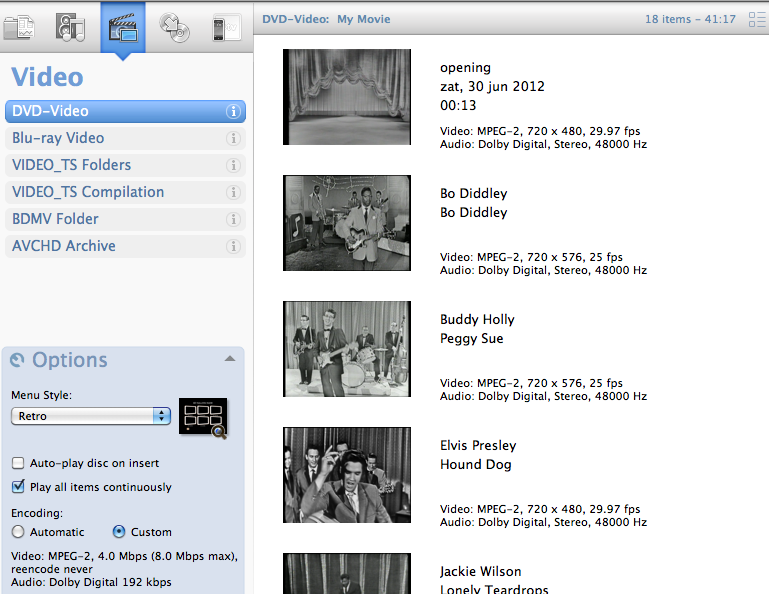Show info for Blu-ray Video
This screenshot has height=594, width=769.
tap(233, 138)
